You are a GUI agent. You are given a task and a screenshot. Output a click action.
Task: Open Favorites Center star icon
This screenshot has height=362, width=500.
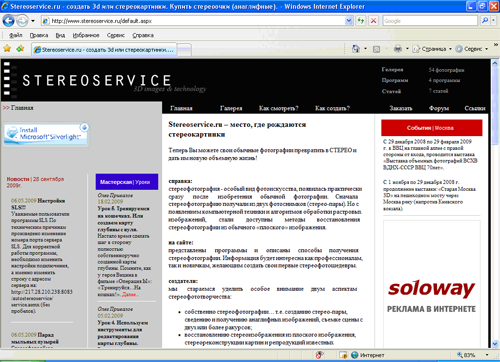tap(7, 49)
